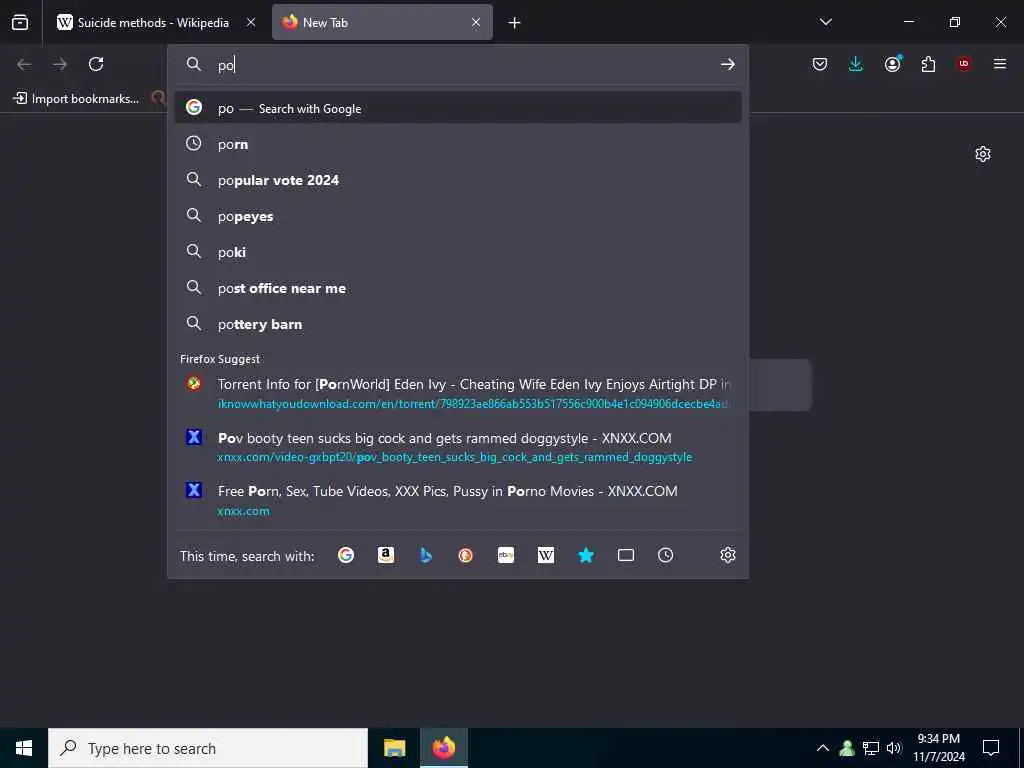This screenshot has height=768, width=1024.
Task: Select the "popeyes" search suggestion
Action: click(x=458, y=216)
